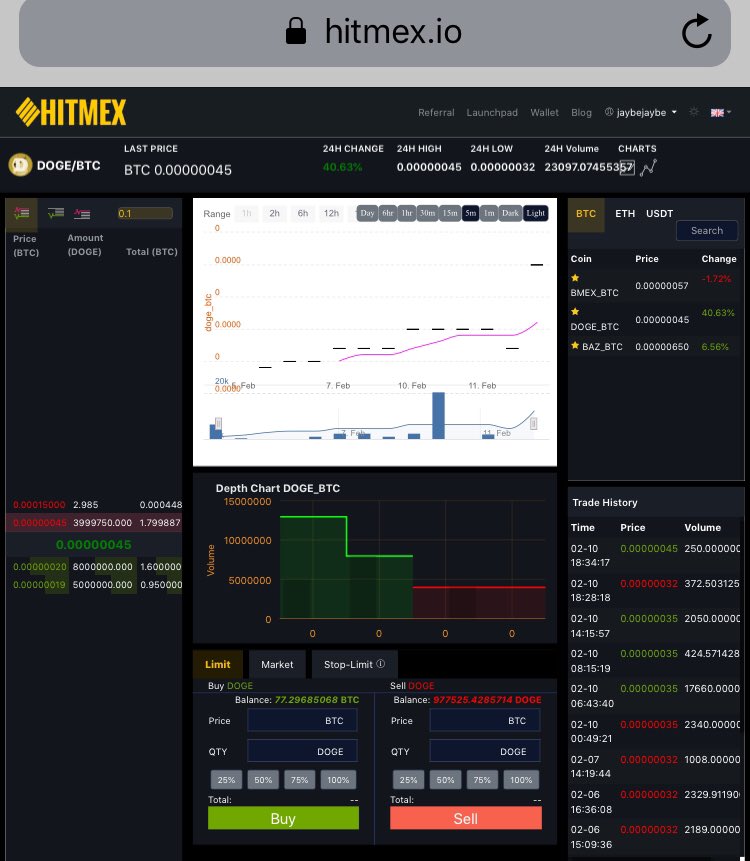
Task: Click the DOGE coin icon
Action: click(20, 165)
